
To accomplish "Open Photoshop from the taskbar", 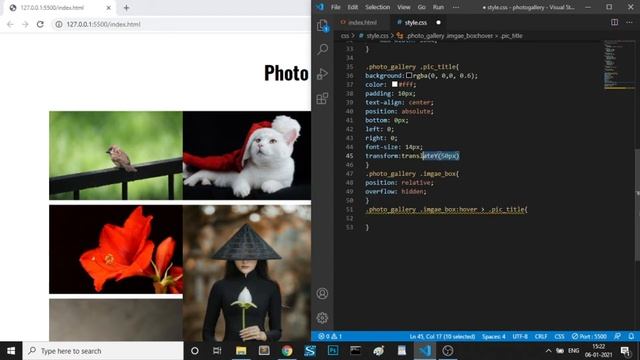I will (333, 351).
